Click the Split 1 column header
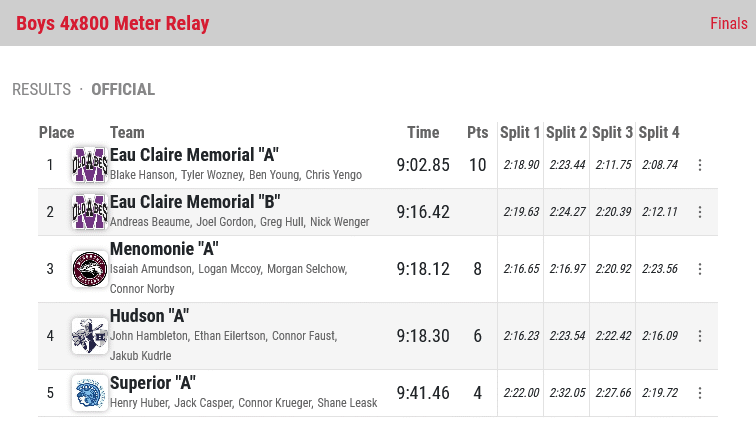This screenshot has width=756, height=429. coord(520,132)
